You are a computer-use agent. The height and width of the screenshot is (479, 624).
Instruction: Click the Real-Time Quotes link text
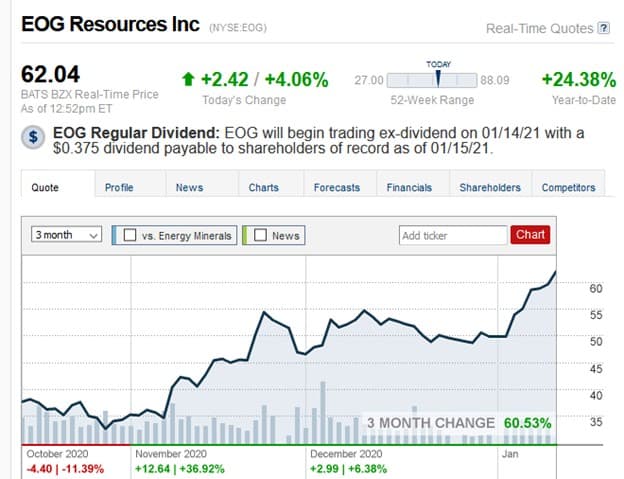[540, 29]
